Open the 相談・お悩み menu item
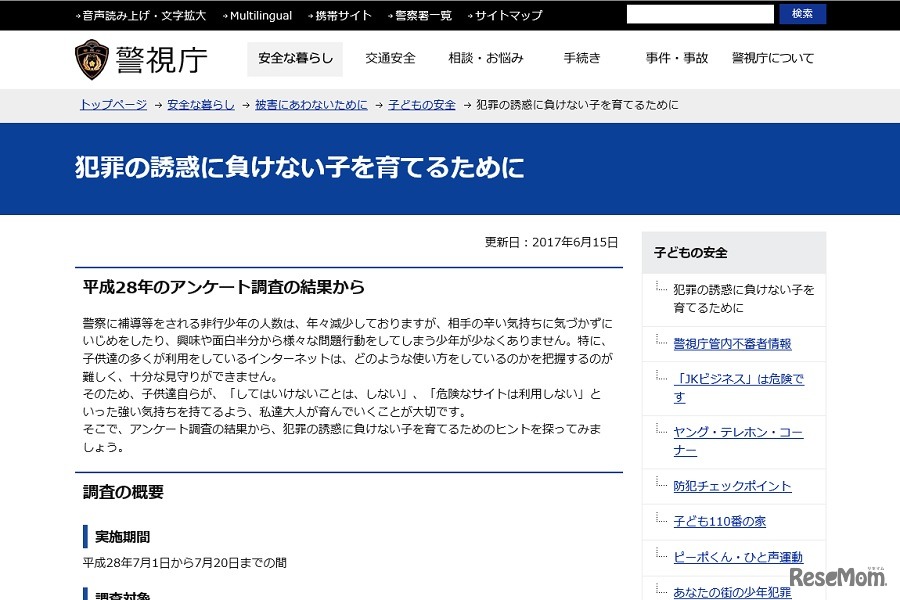900x600 pixels. pos(486,58)
